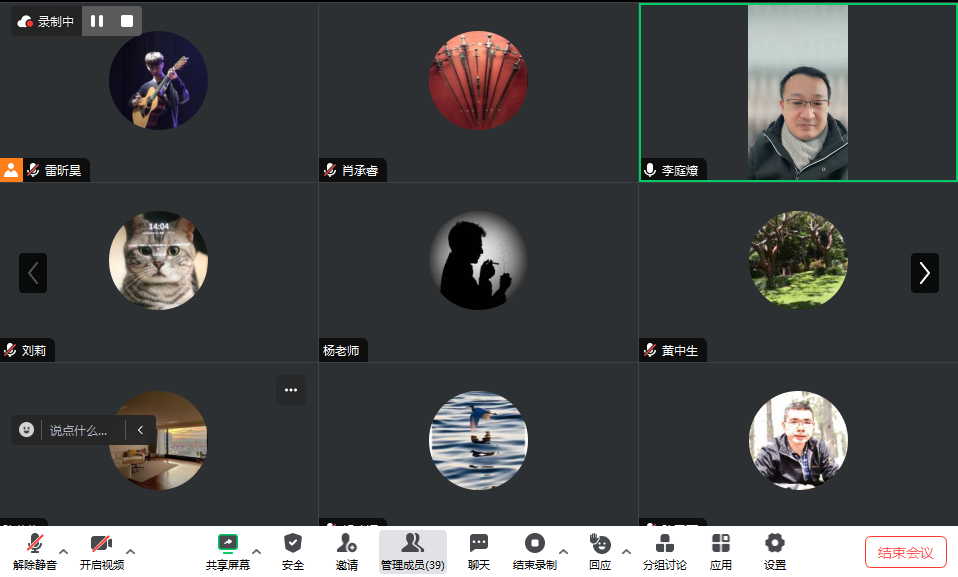This screenshot has height=577, width=958.
Task: Open the 聊天 chat icon
Action: click(x=479, y=543)
